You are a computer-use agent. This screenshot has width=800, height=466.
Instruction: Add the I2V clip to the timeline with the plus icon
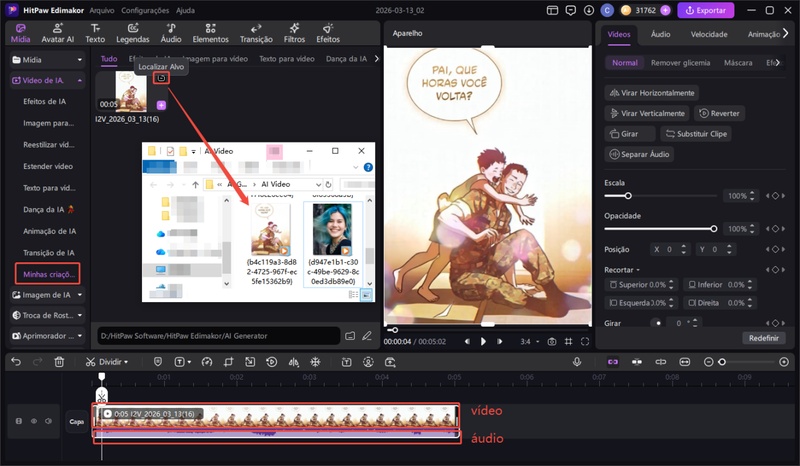(161, 105)
